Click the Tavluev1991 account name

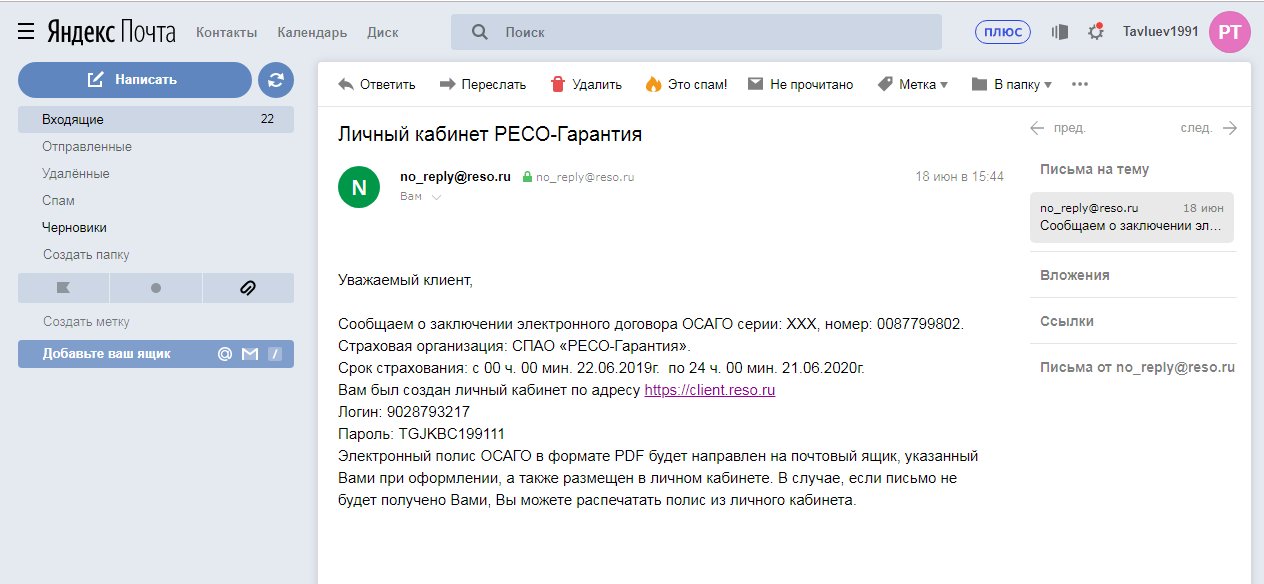(x=1160, y=32)
